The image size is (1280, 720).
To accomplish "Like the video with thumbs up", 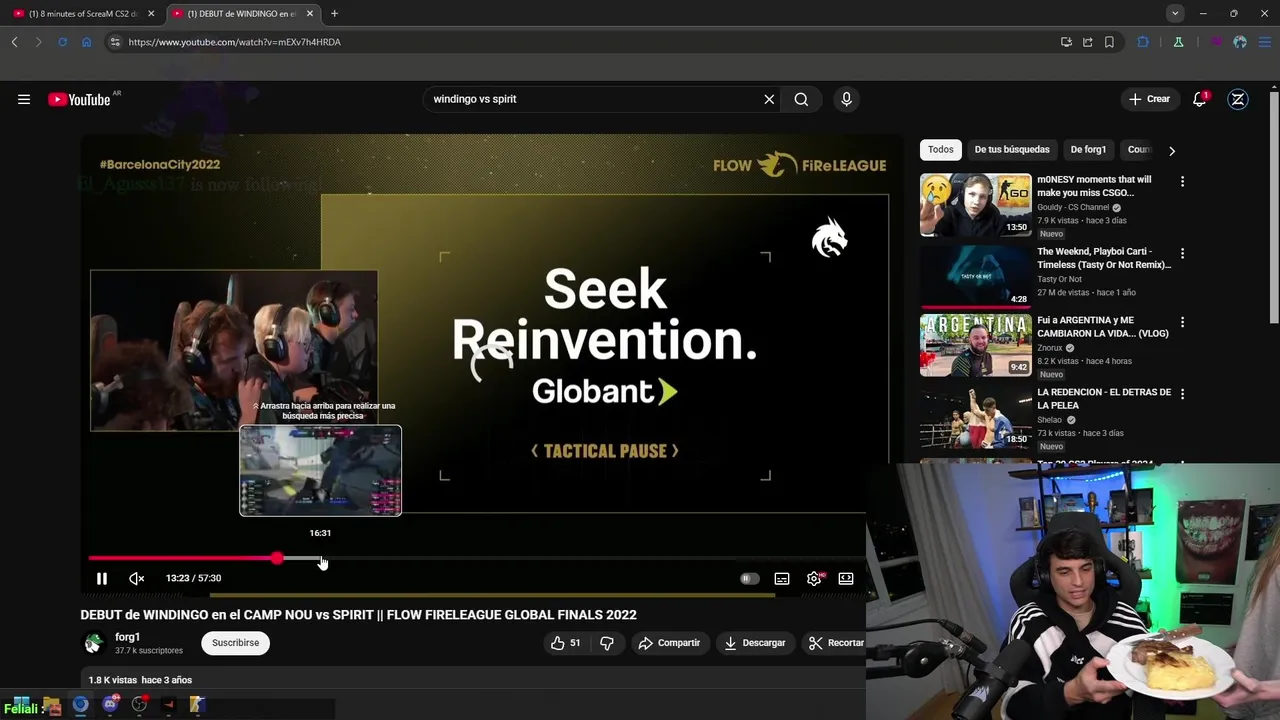I will point(566,643).
